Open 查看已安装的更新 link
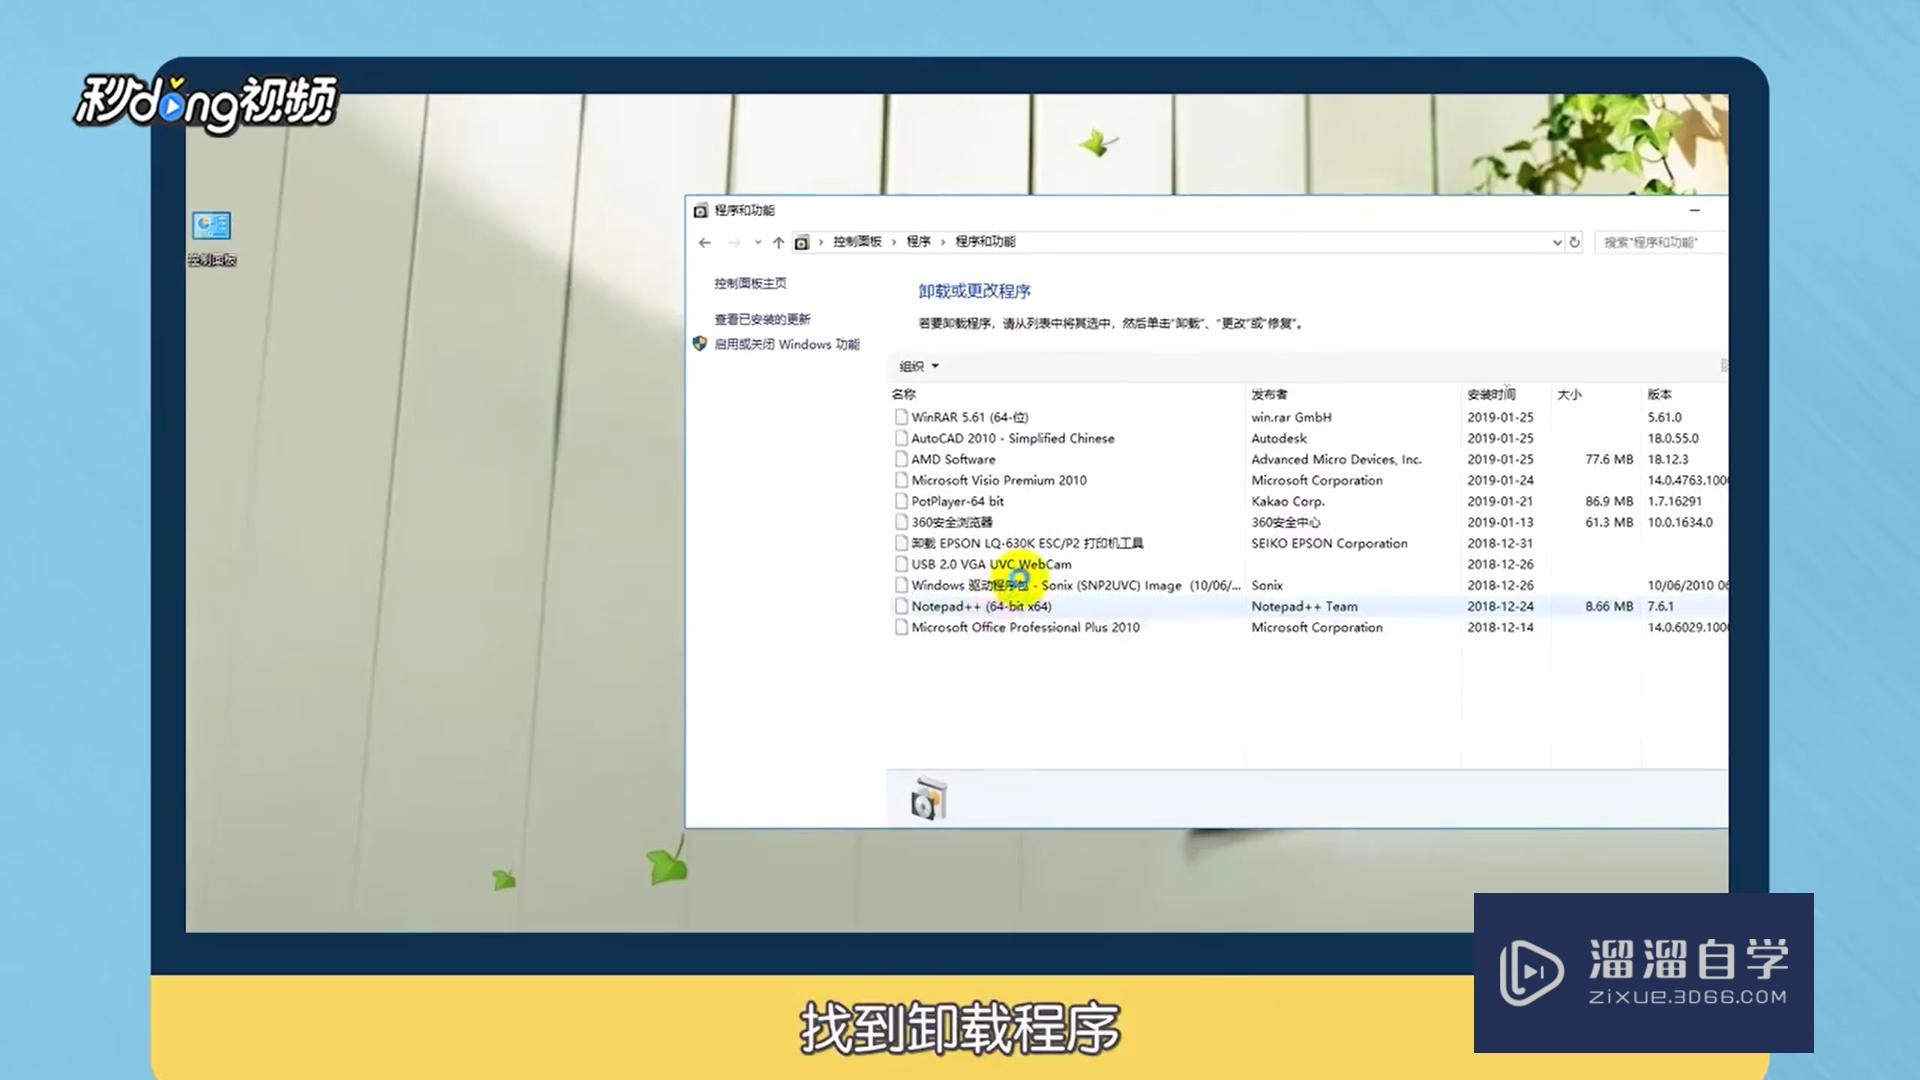 (762, 319)
